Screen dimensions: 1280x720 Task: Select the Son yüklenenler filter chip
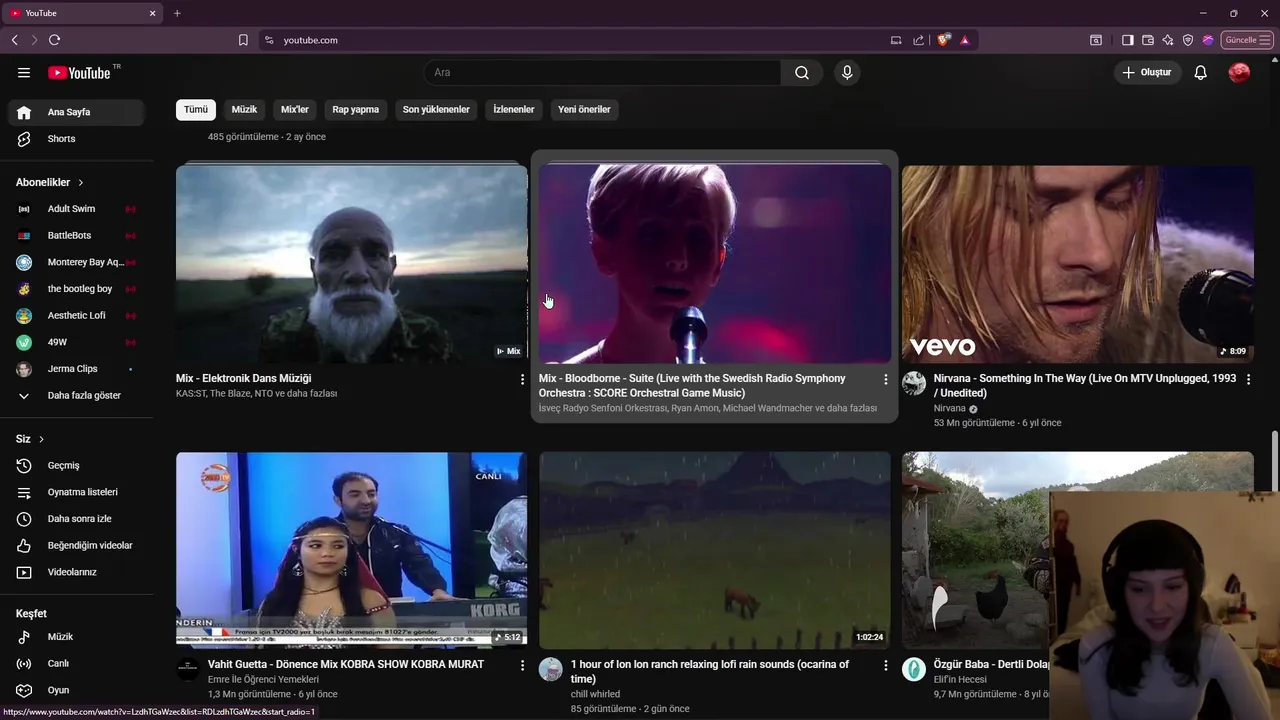[x=436, y=109]
